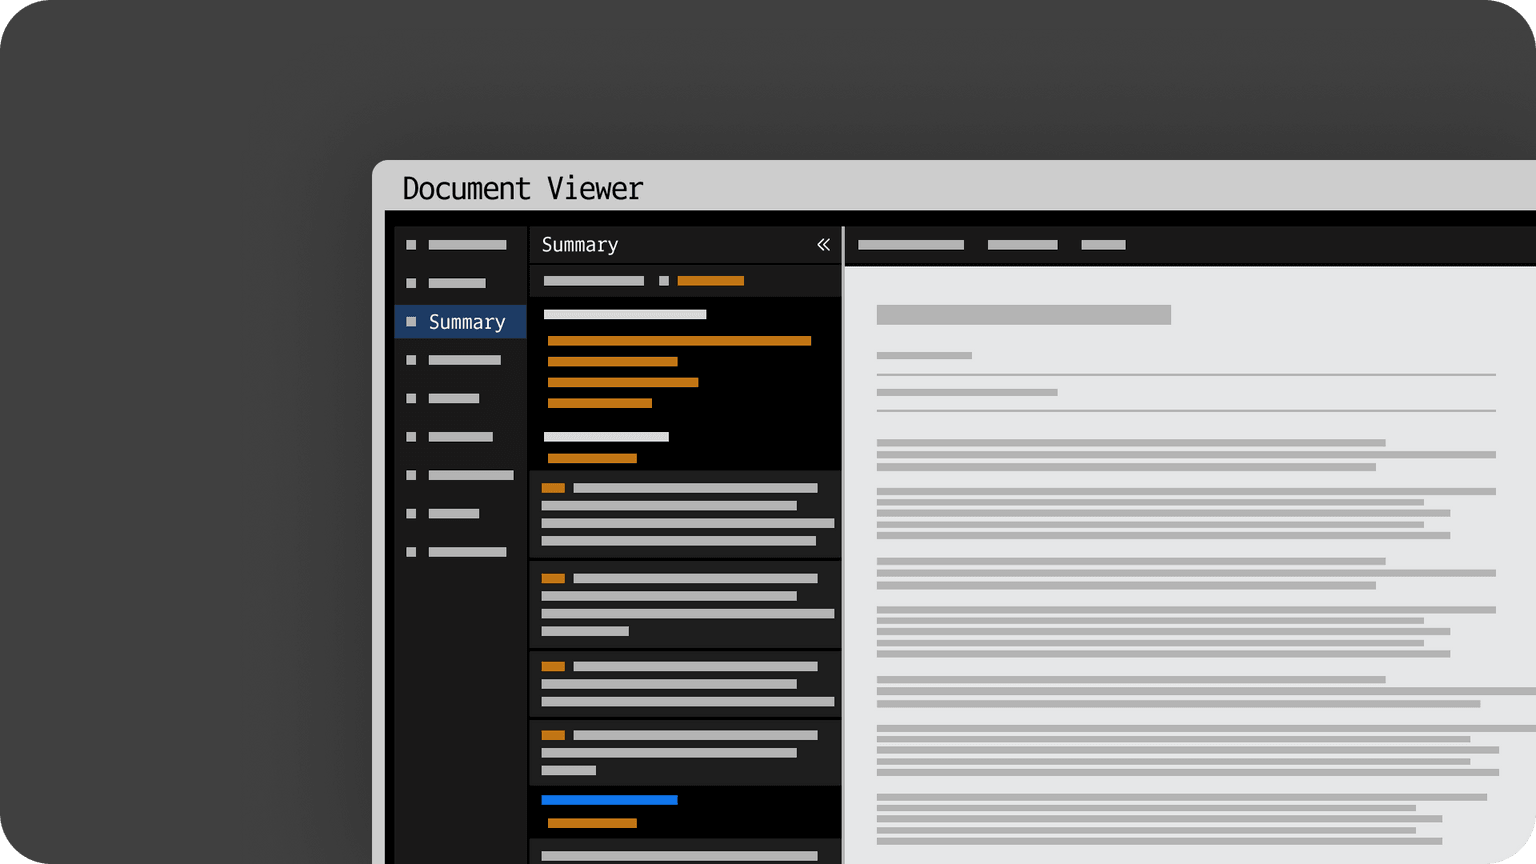This screenshot has width=1536, height=864.
Task: Click the orange tag on first summary card
Action: pos(553,488)
